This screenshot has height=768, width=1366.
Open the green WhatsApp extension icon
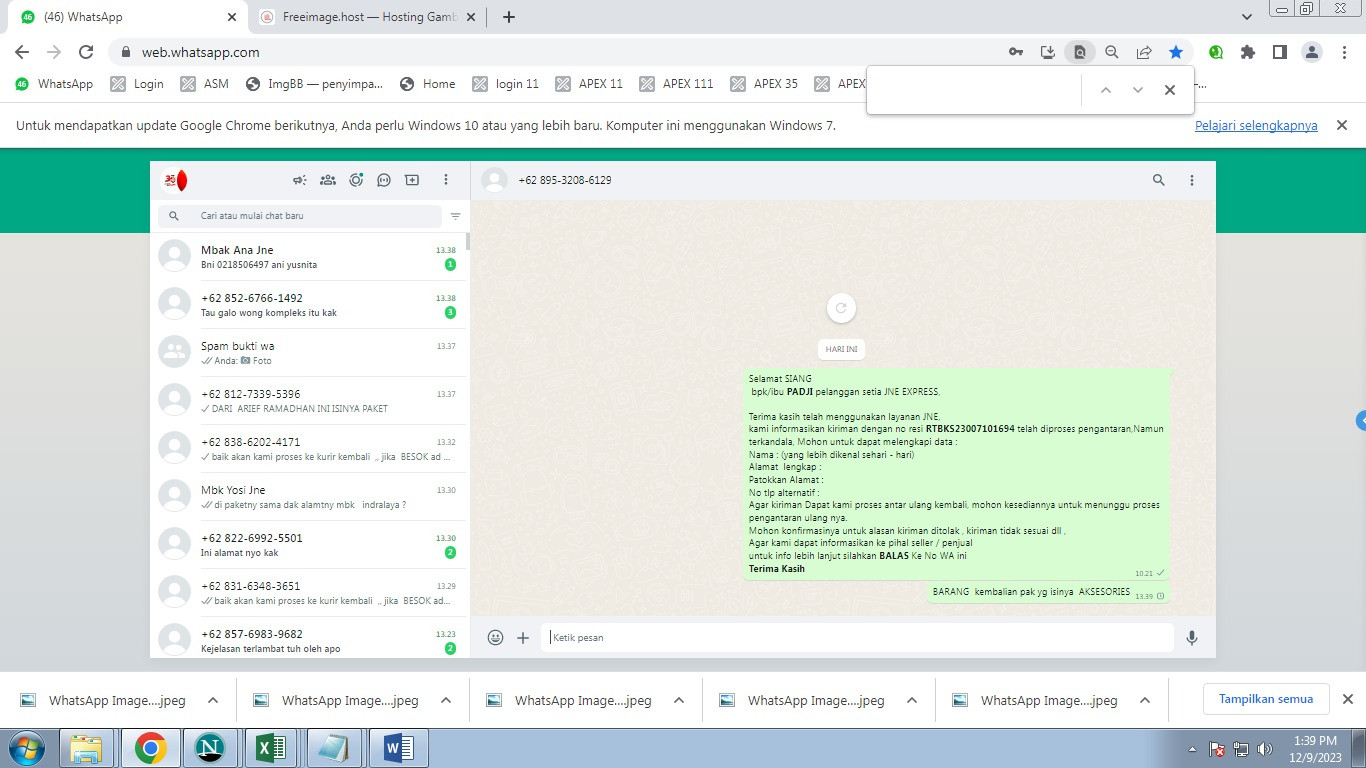[1216, 52]
